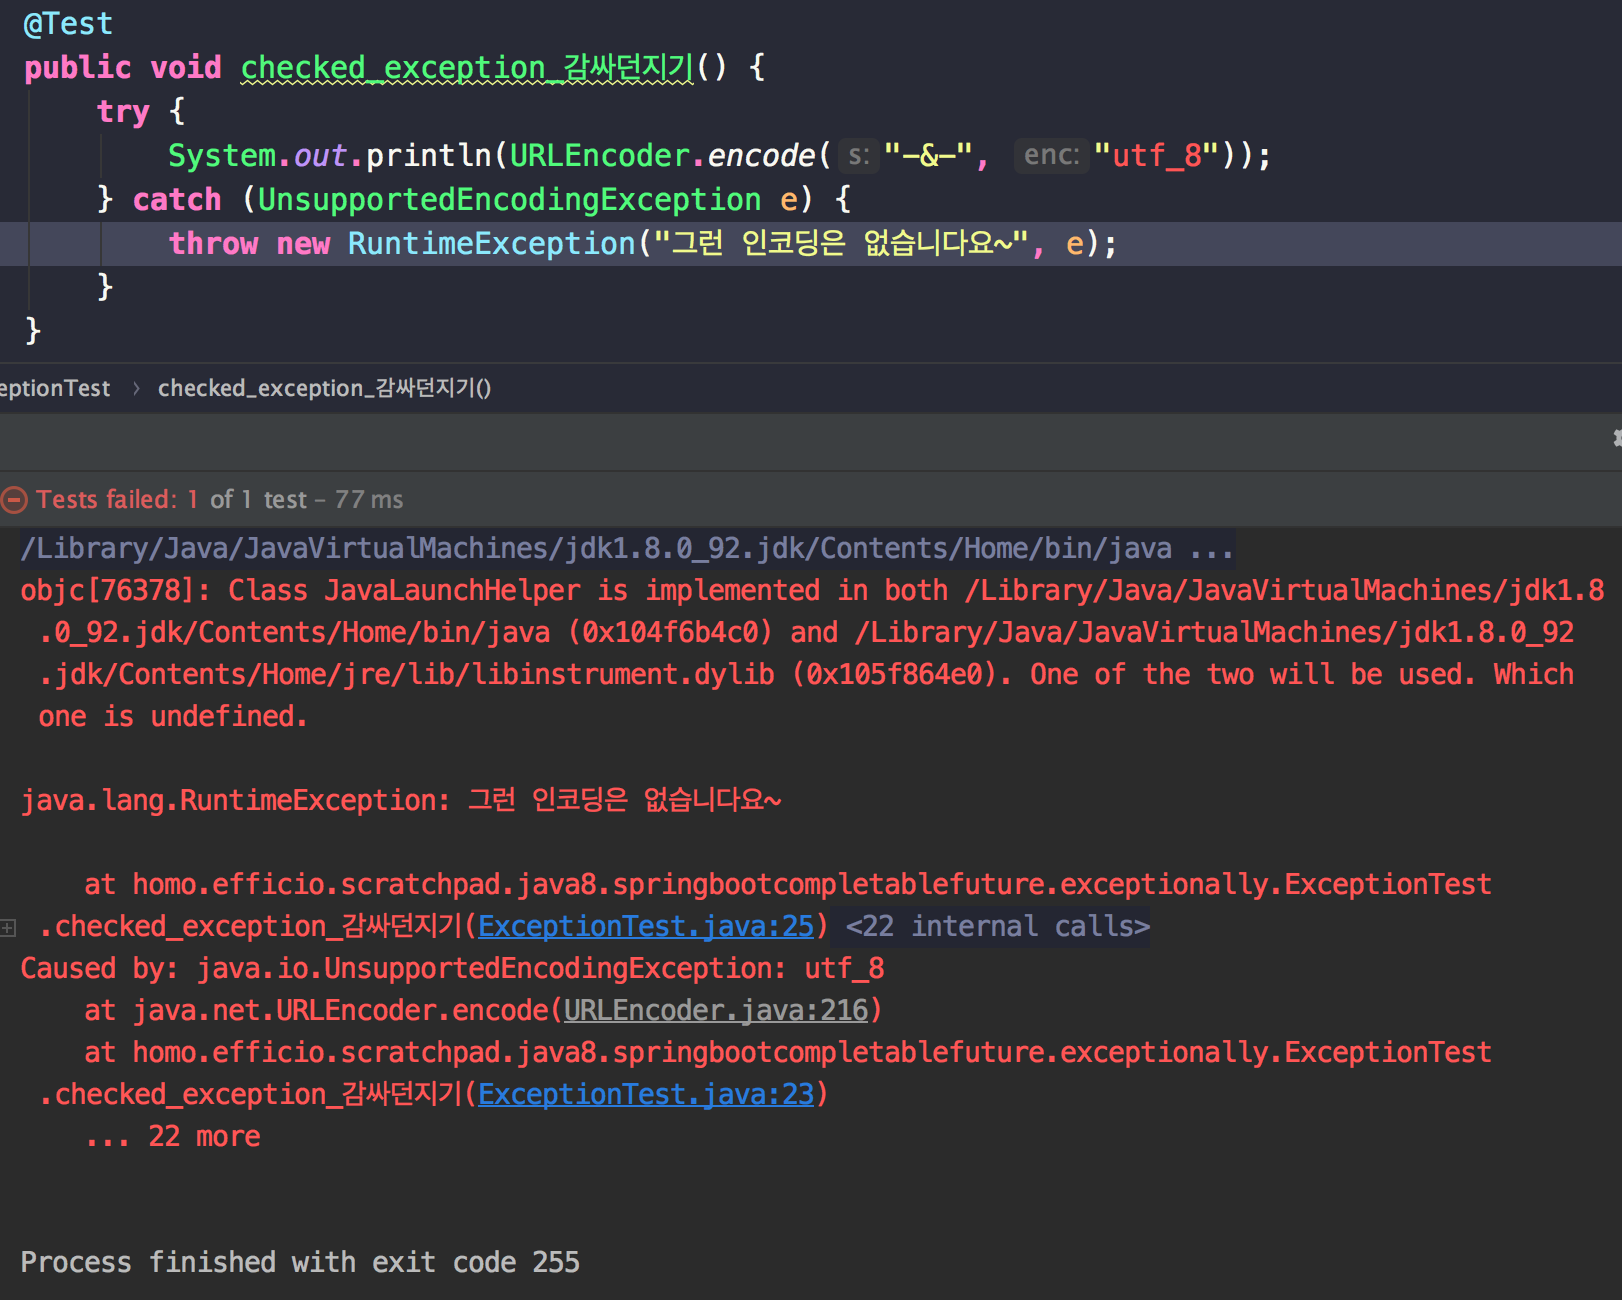Expand the <22 internal calls> fold
Viewport: 1622px width, 1300px height.
(997, 926)
